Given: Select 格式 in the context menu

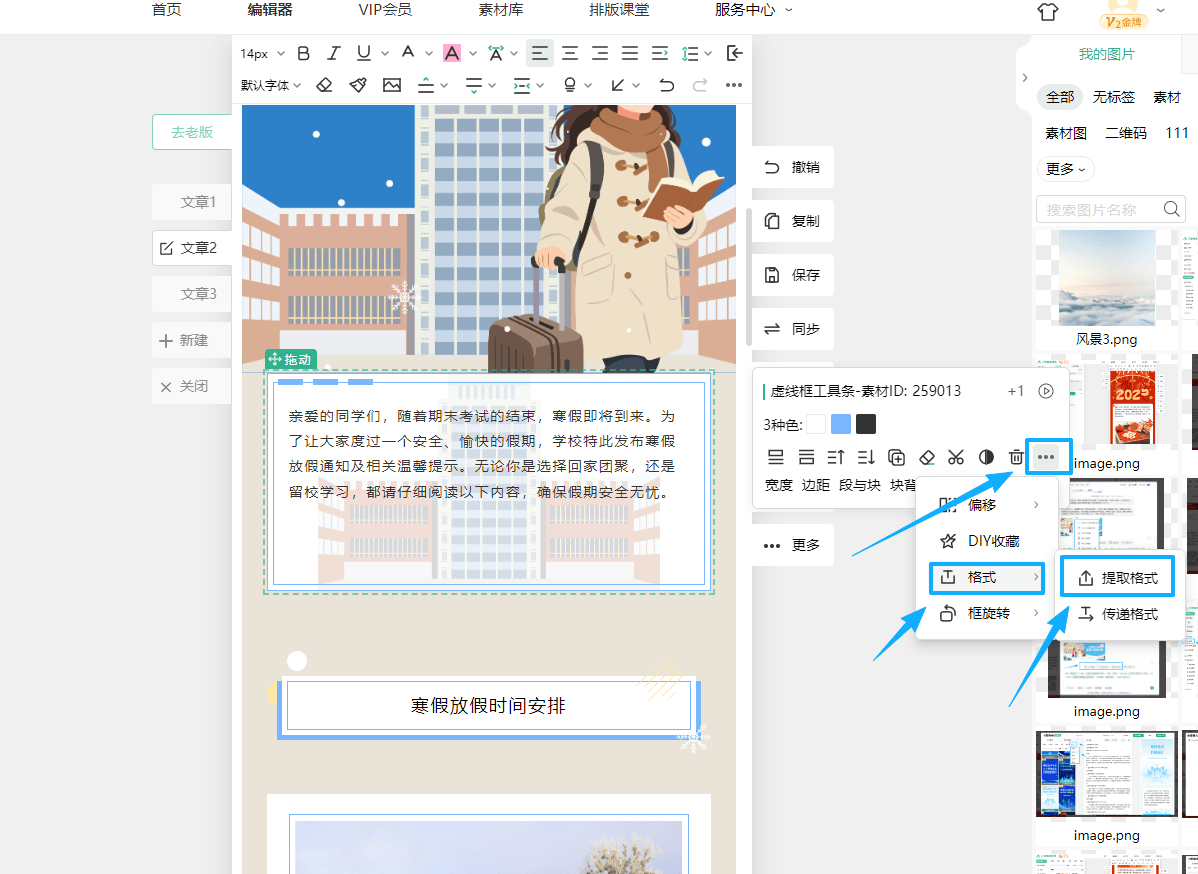Looking at the screenshot, I should 987,577.
